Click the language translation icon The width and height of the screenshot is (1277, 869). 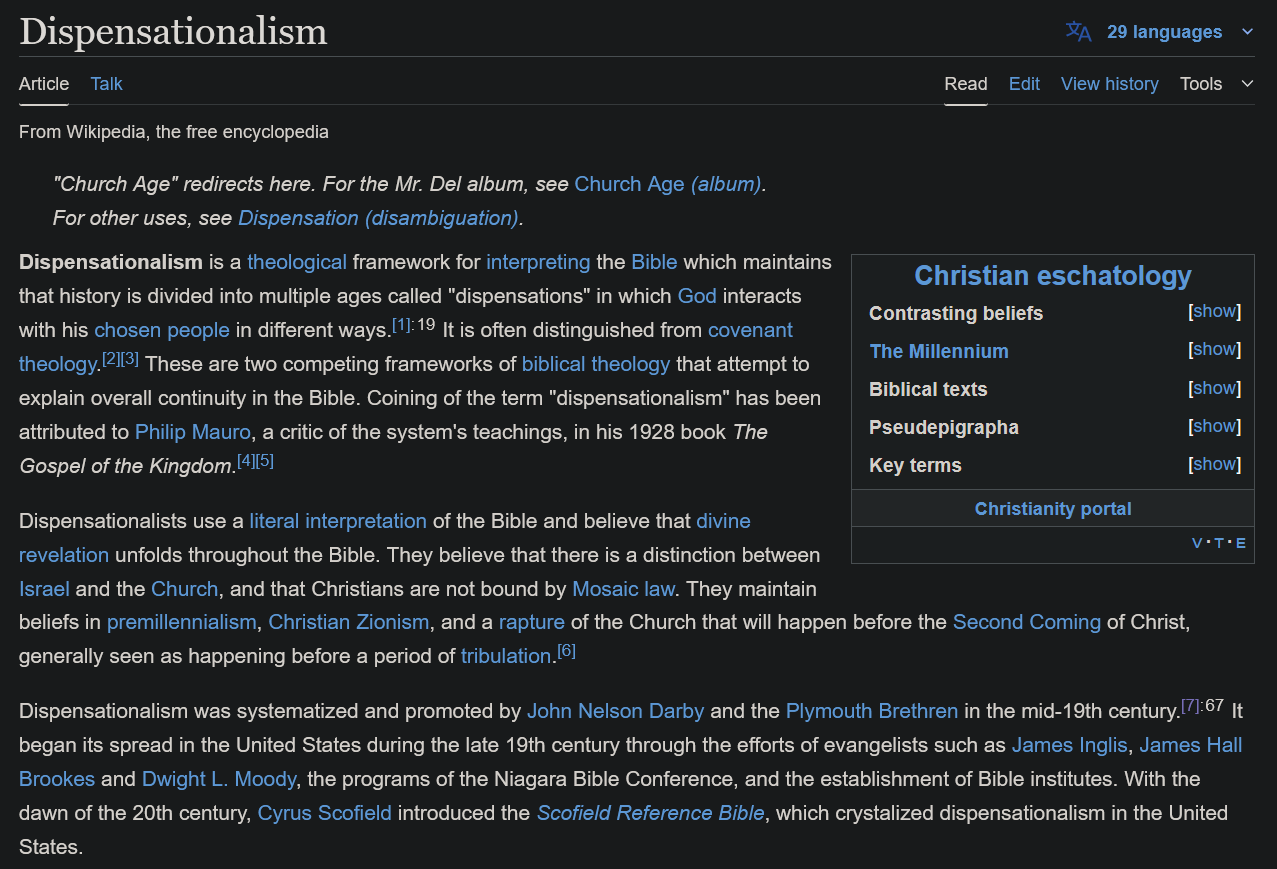point(1078,31)
